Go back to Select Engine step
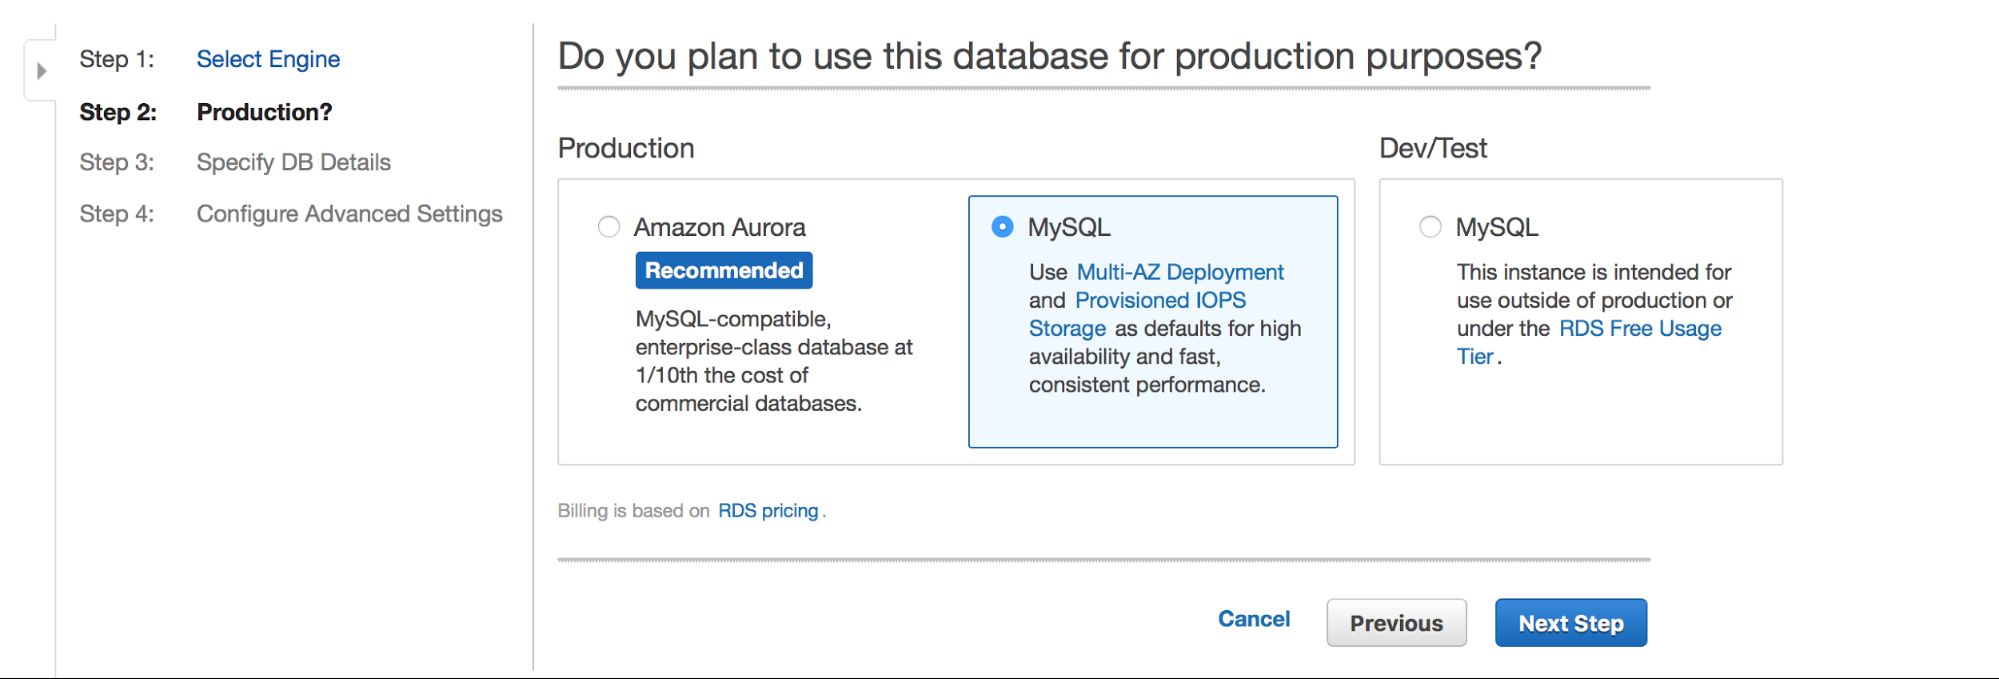 268,59
